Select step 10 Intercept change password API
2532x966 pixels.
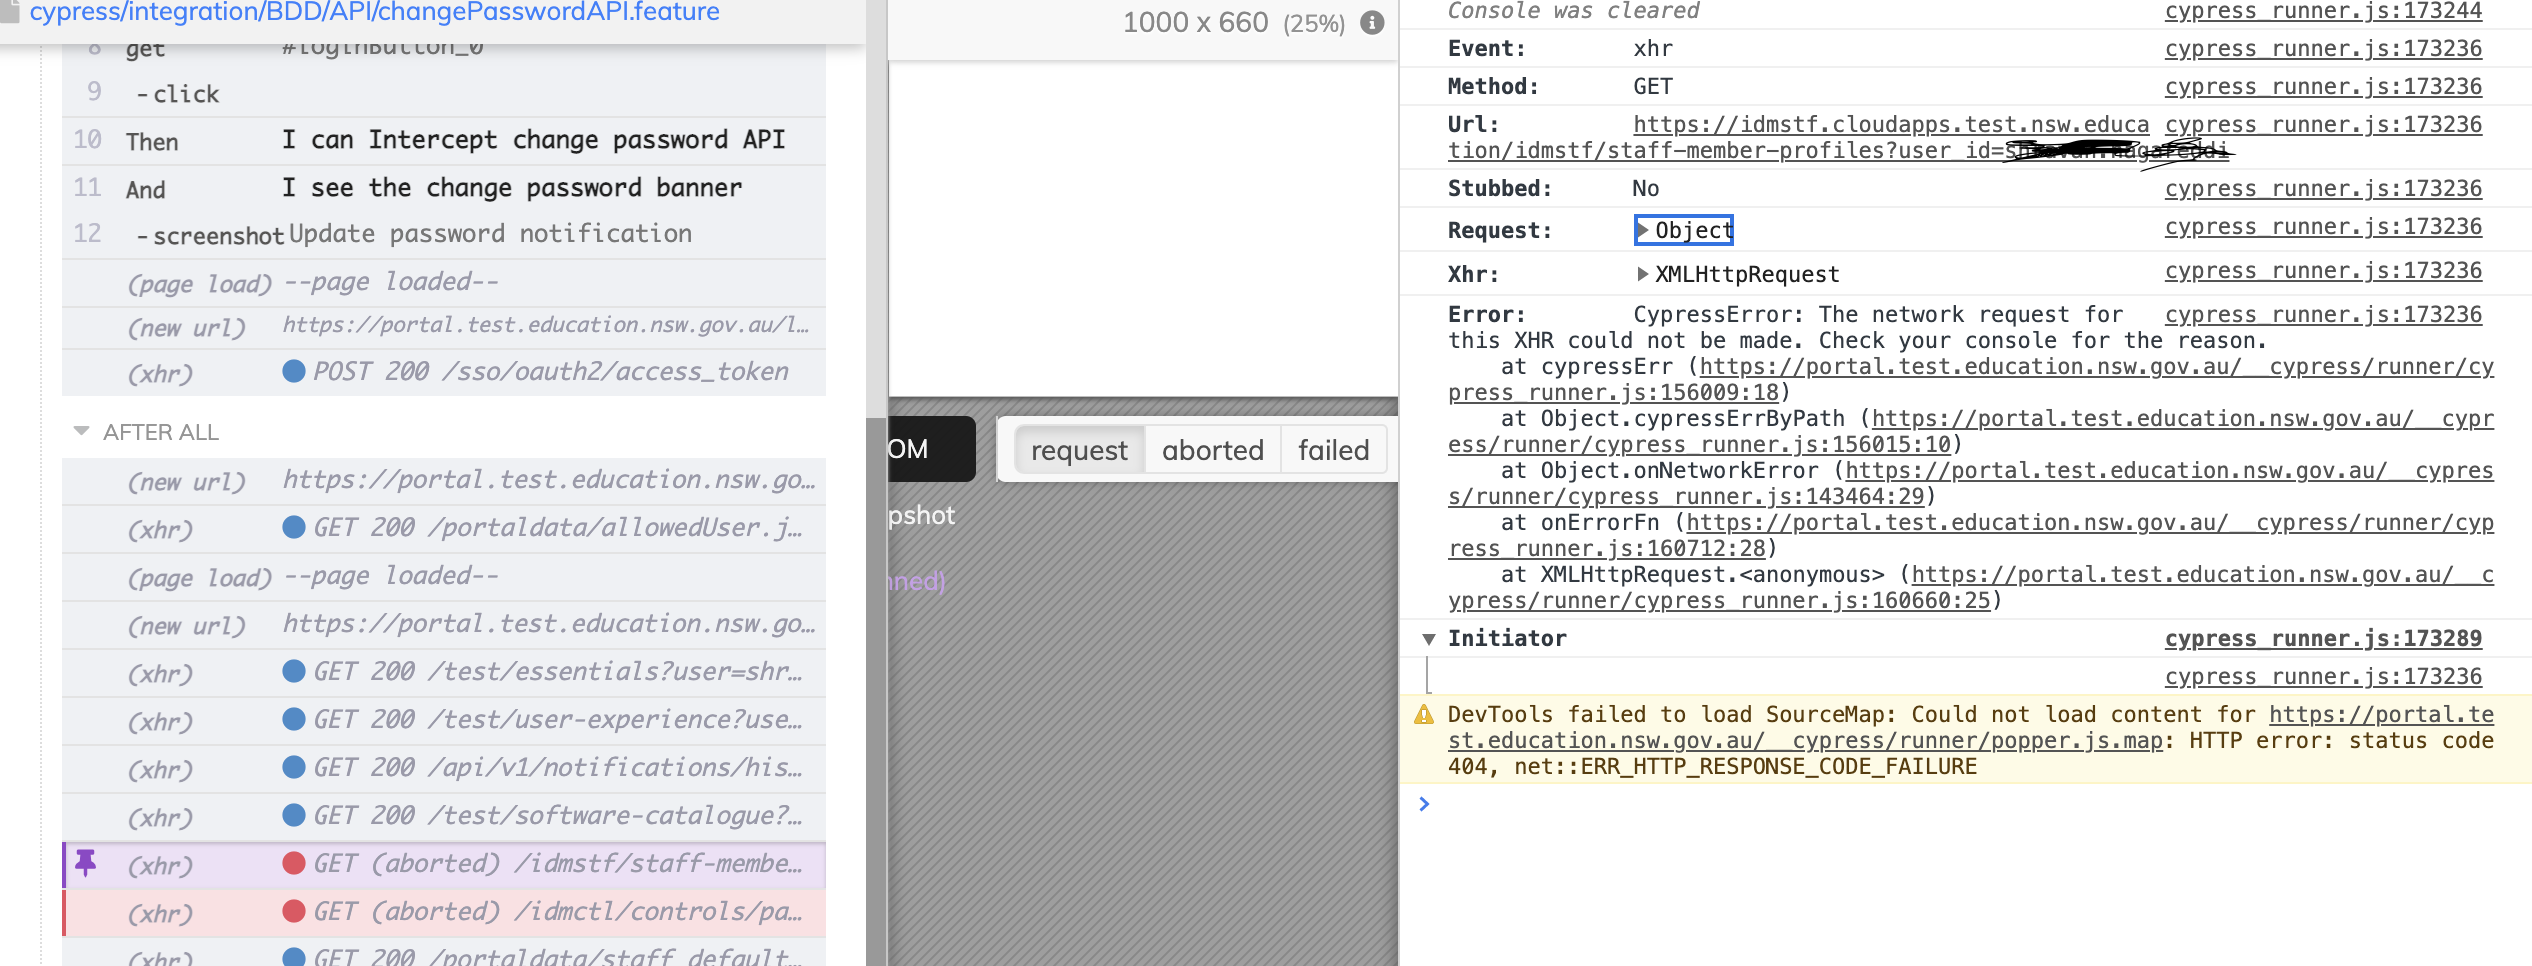(x=444, y=140)
